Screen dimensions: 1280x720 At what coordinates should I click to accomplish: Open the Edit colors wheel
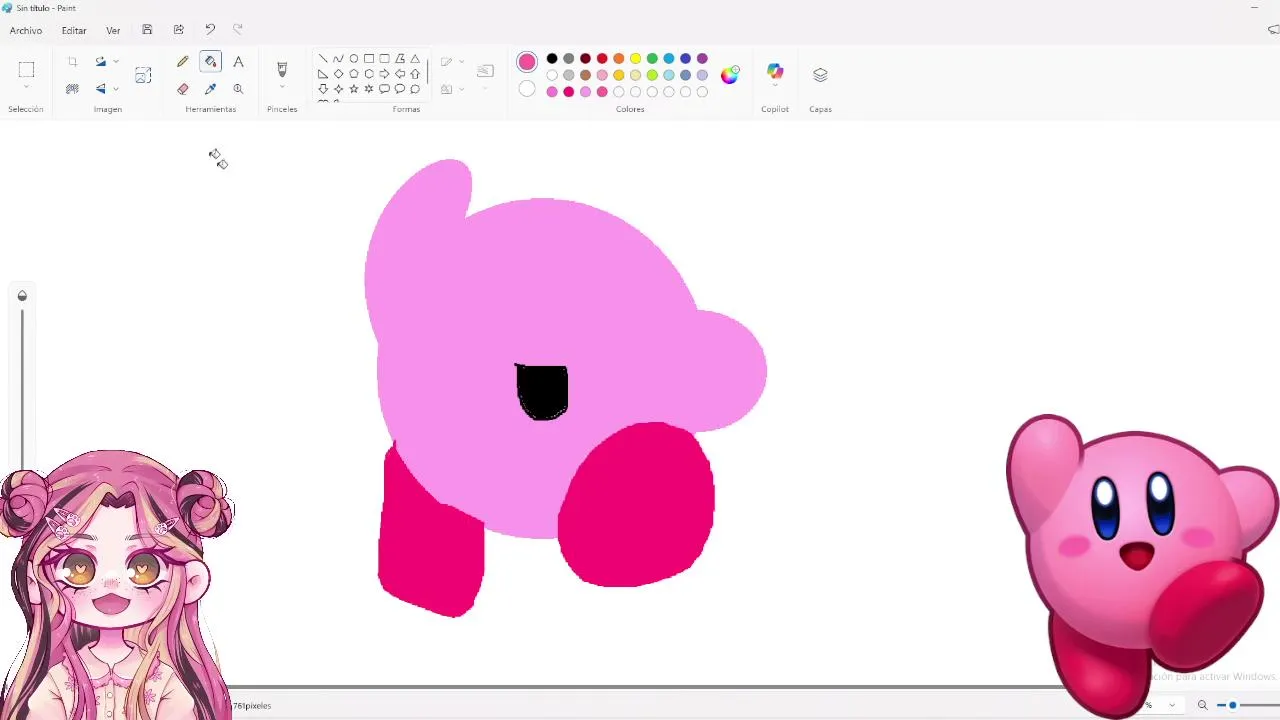point(729,74)
